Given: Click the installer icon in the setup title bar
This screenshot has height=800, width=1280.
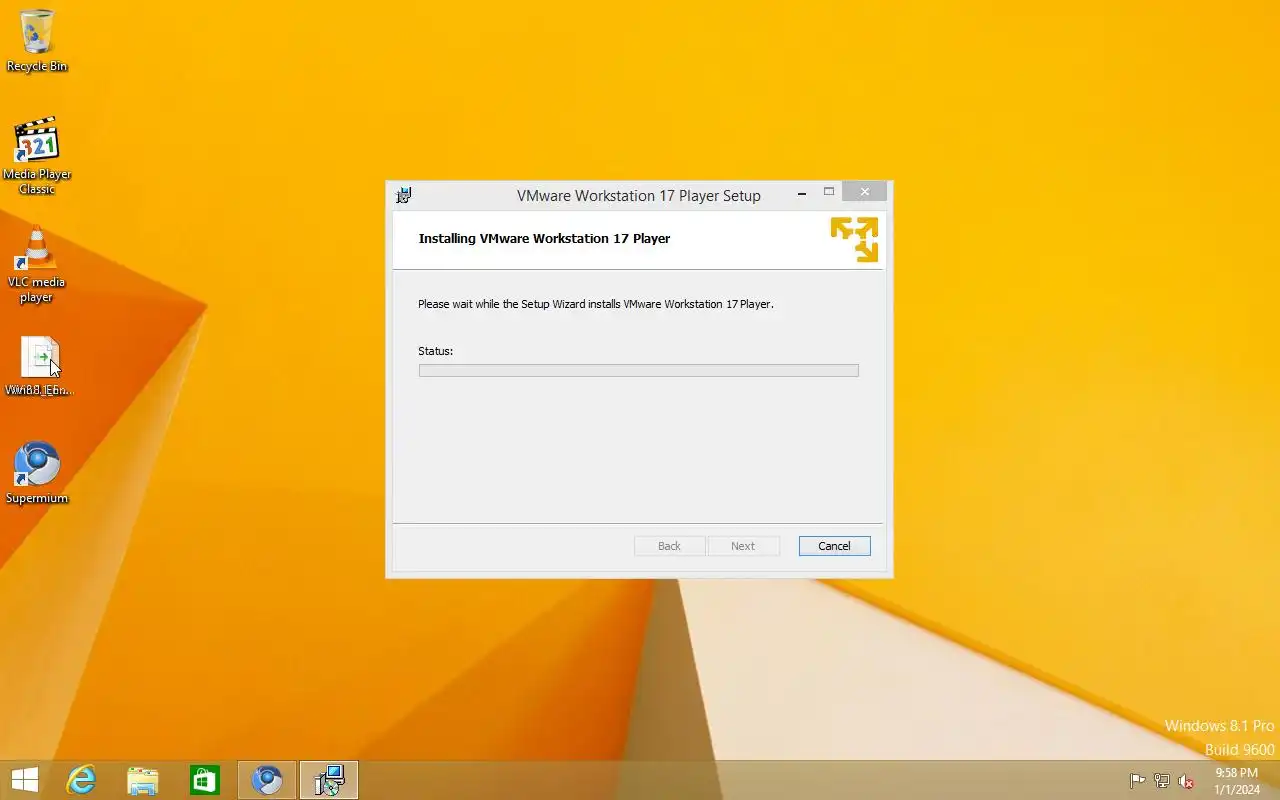Looking at the screenshot, I should [404, 195].
